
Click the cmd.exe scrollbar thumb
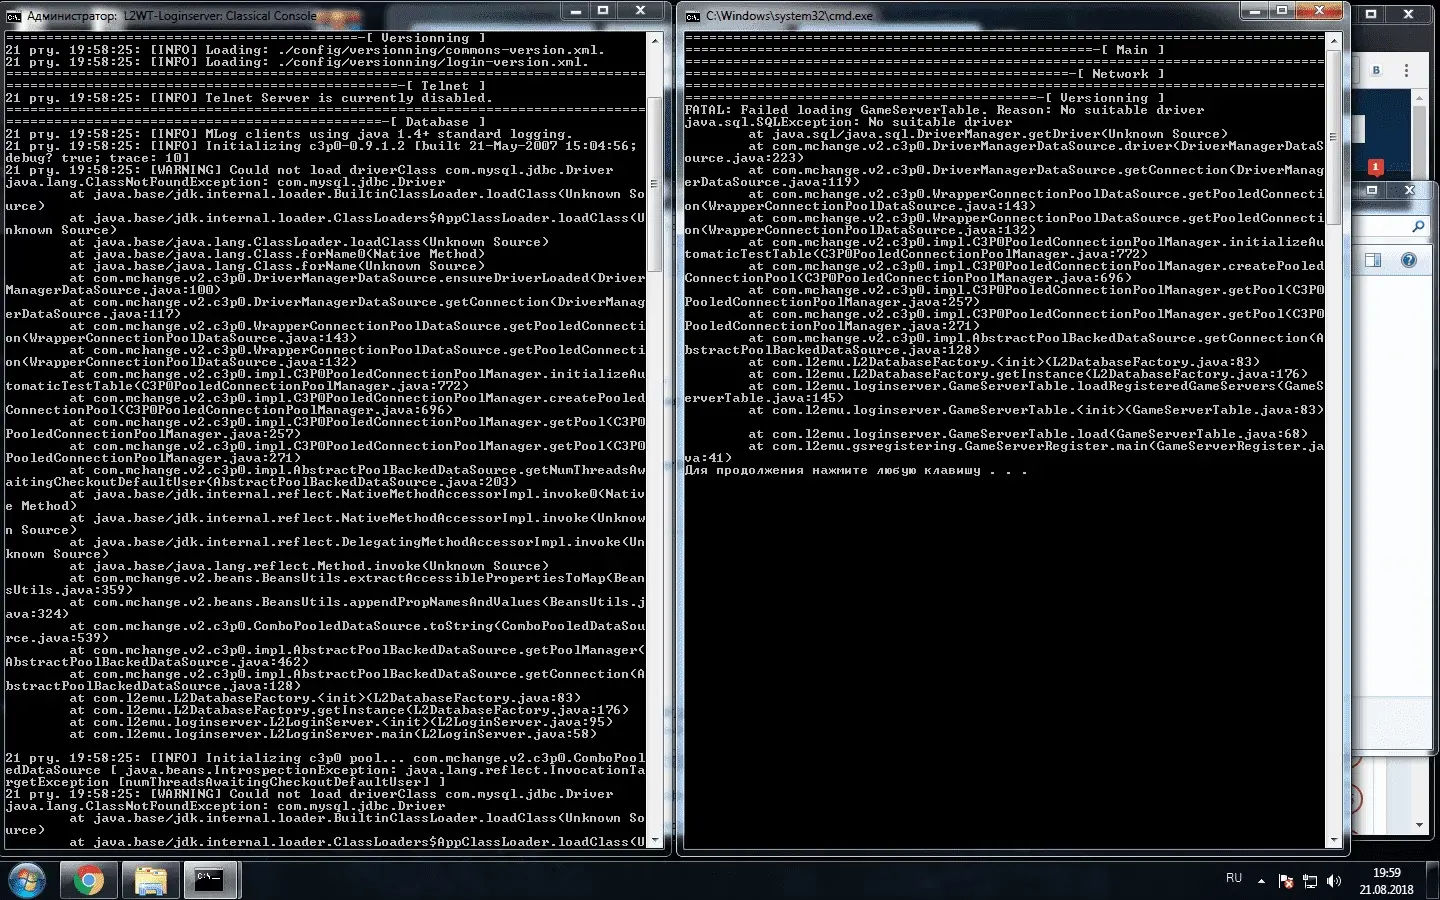click(x=1333, y=137)
